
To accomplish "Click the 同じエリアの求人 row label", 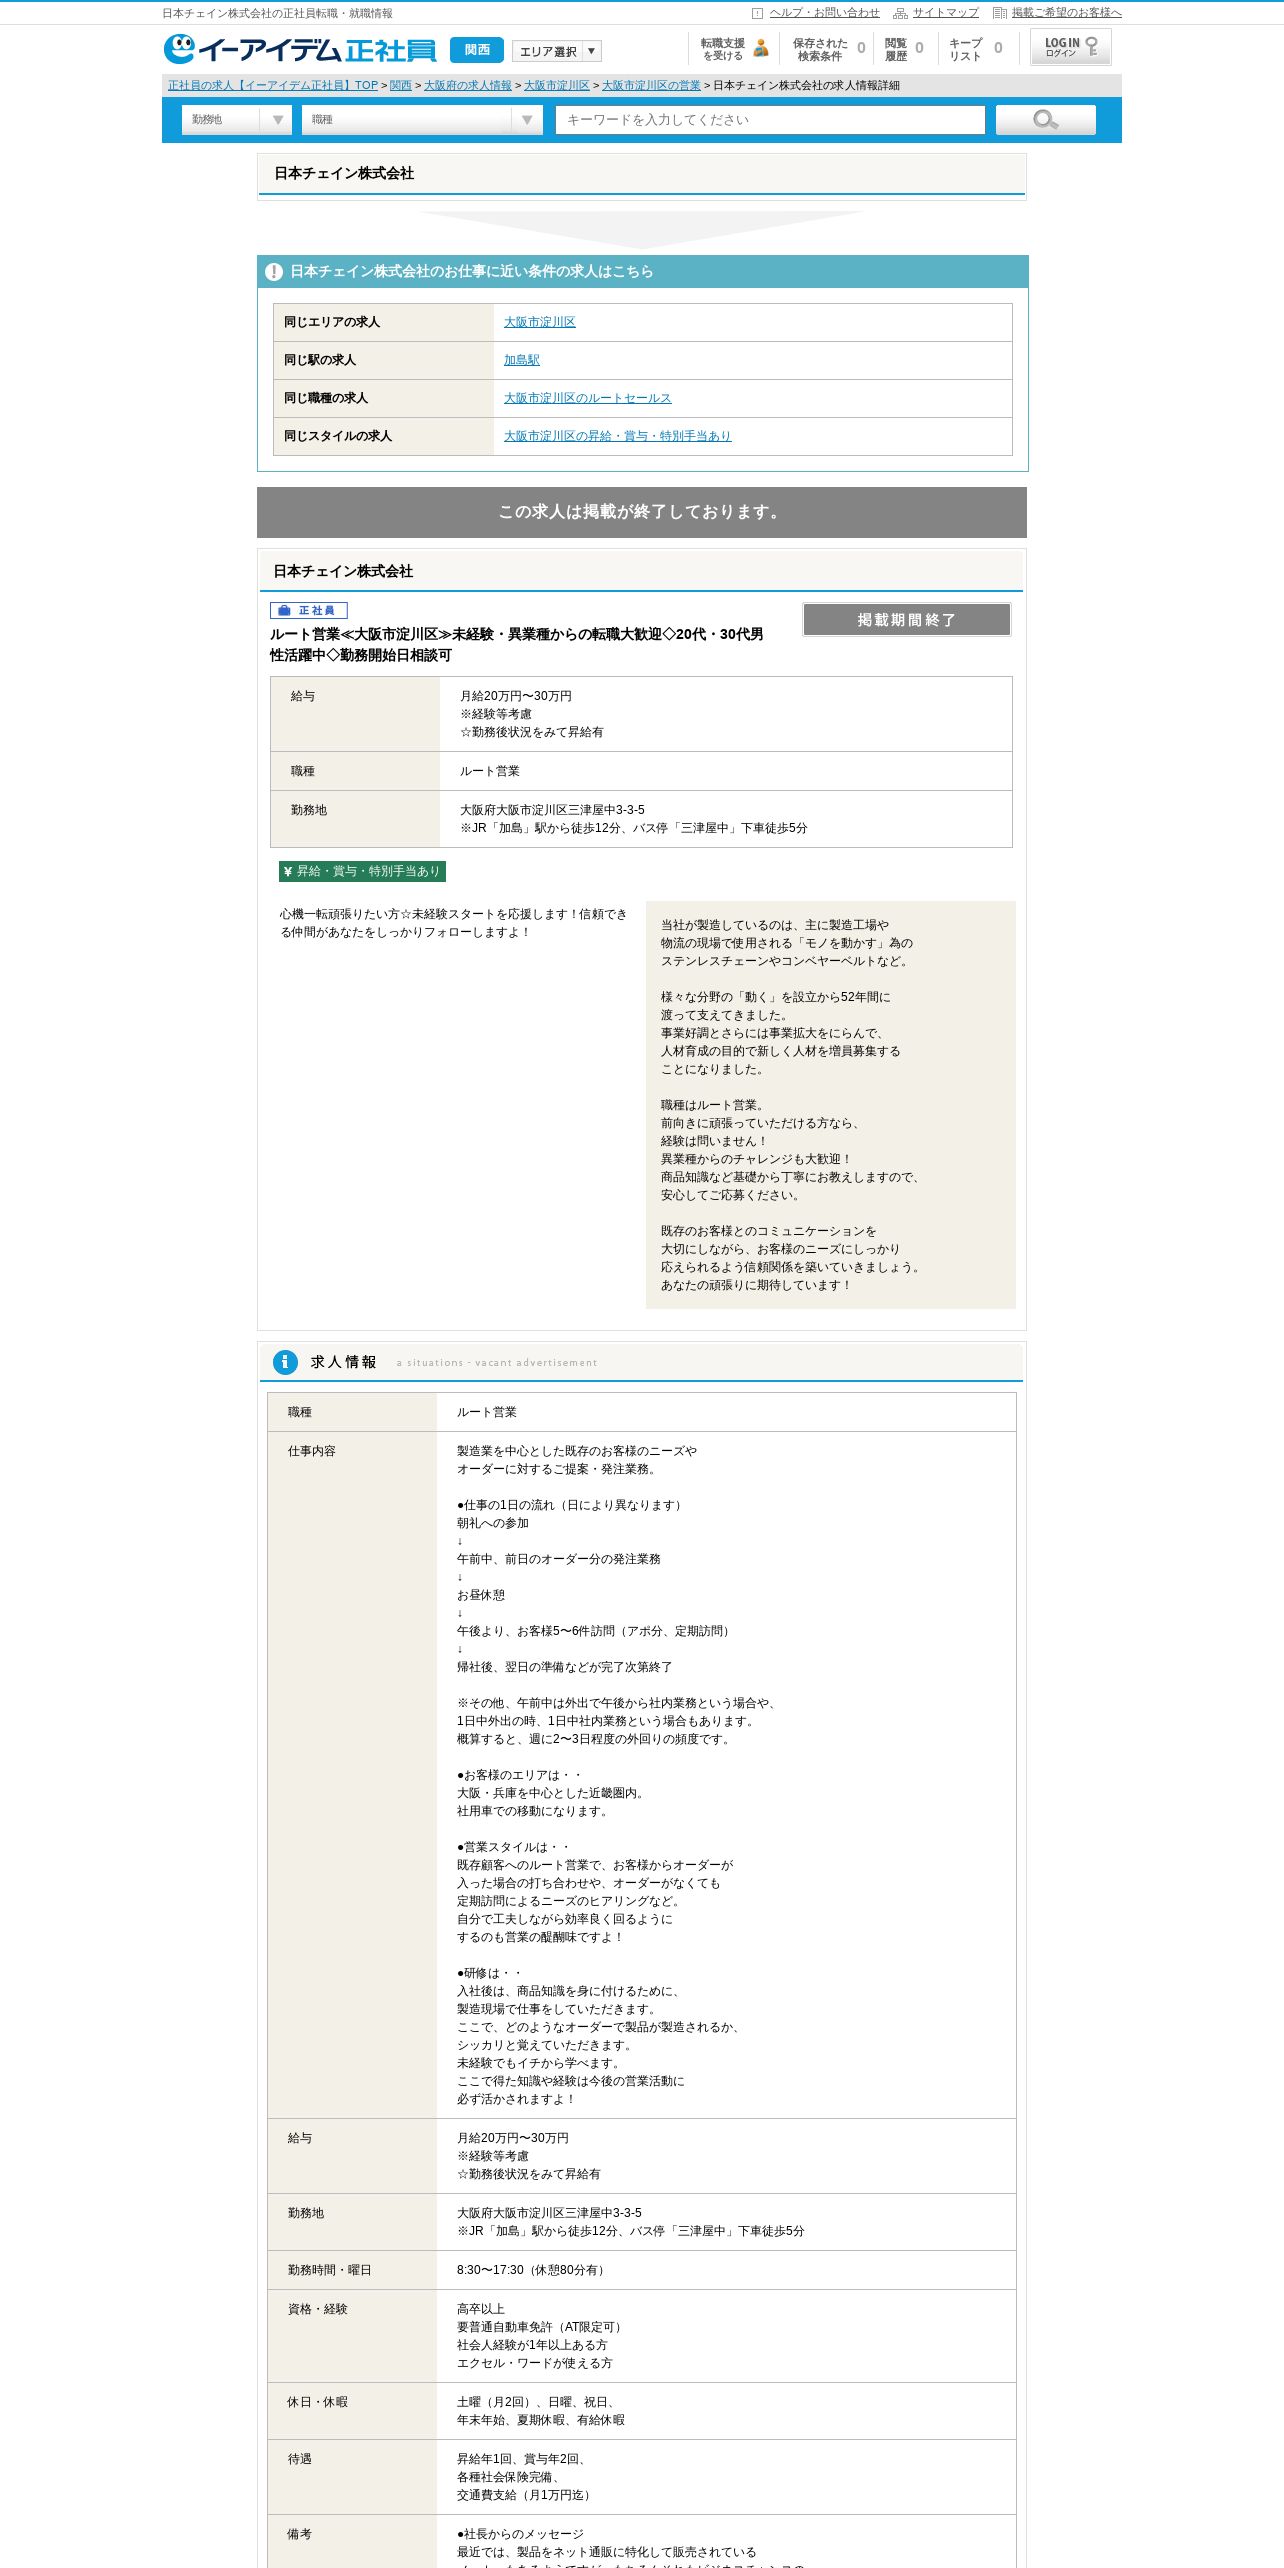I will tap(332, 322).
